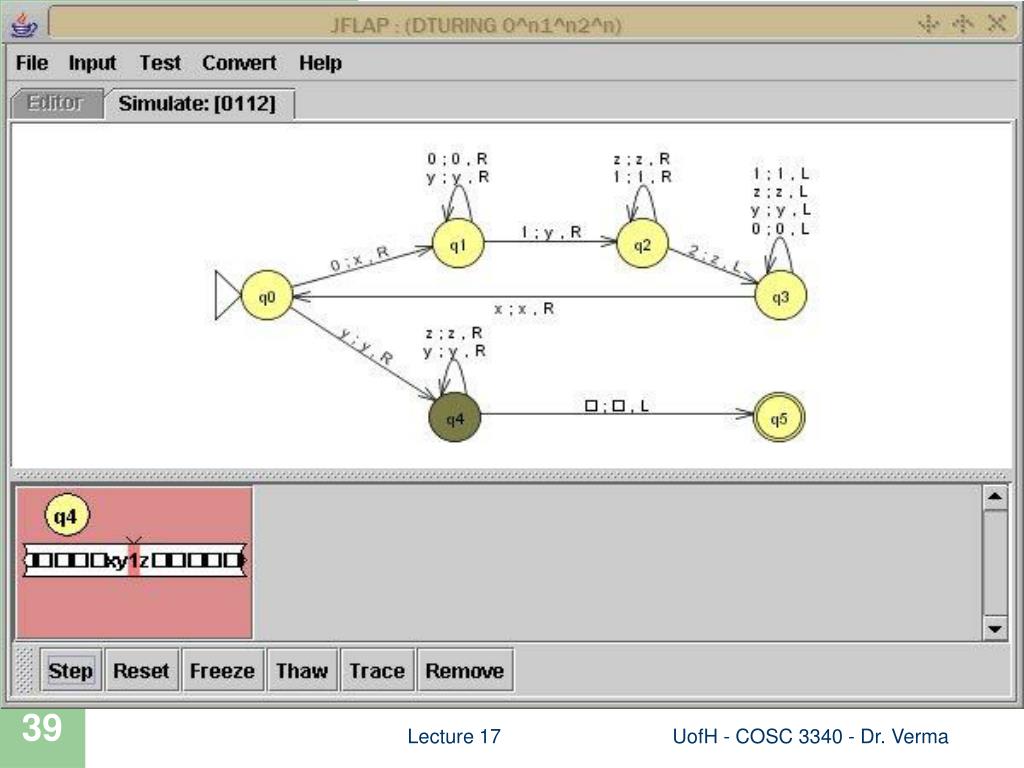Image resolution: width=1024 pixels, height=768 pixels.
Task: Select the final state q5
Action: pyautogui.click(x=778, y=418)
